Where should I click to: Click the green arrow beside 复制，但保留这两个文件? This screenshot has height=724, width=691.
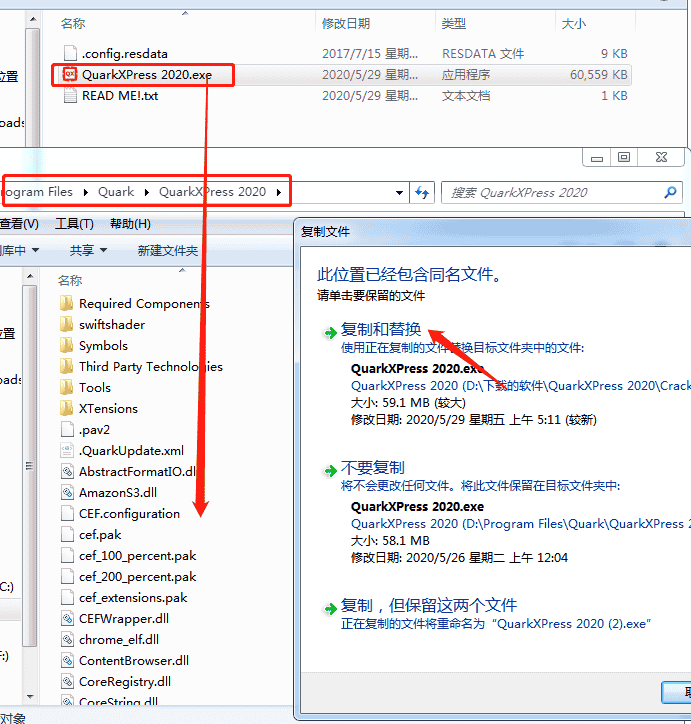[x=330, y=609]
